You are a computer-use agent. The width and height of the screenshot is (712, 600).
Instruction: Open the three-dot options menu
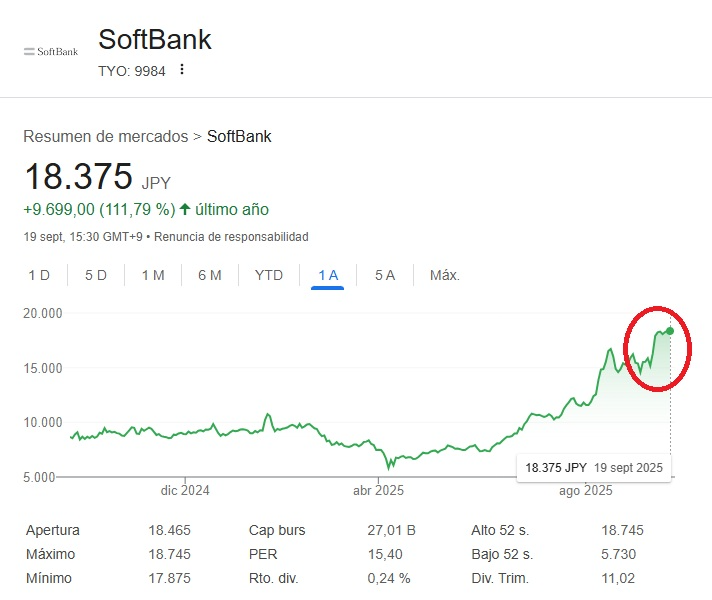[181, 70]
